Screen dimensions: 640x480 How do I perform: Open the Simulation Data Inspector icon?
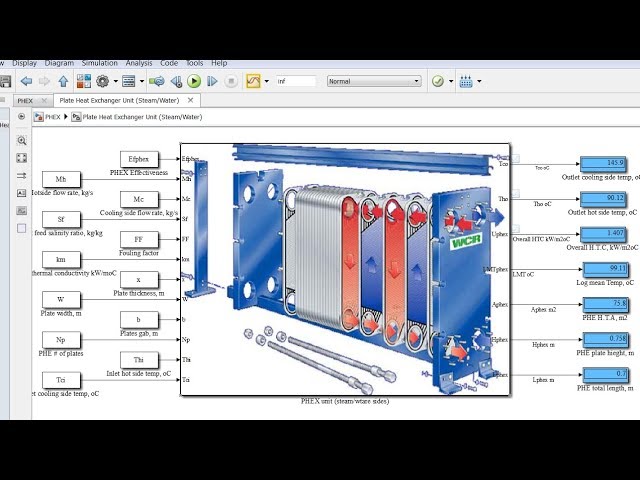tap(253, 81)
